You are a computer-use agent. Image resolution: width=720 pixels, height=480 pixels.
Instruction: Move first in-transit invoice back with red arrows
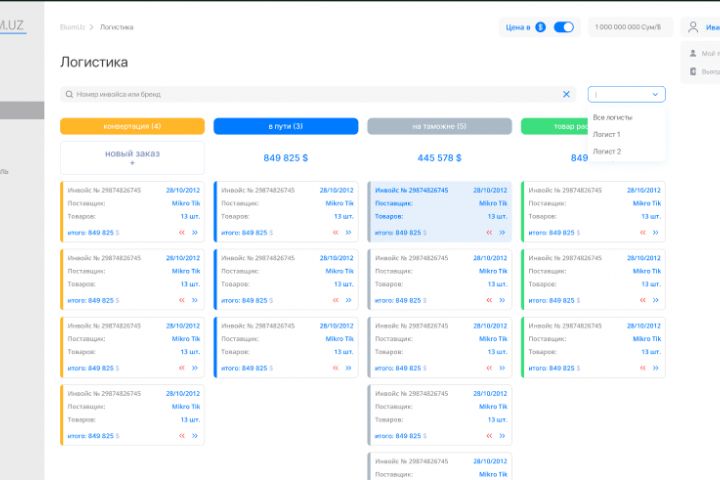336,232
